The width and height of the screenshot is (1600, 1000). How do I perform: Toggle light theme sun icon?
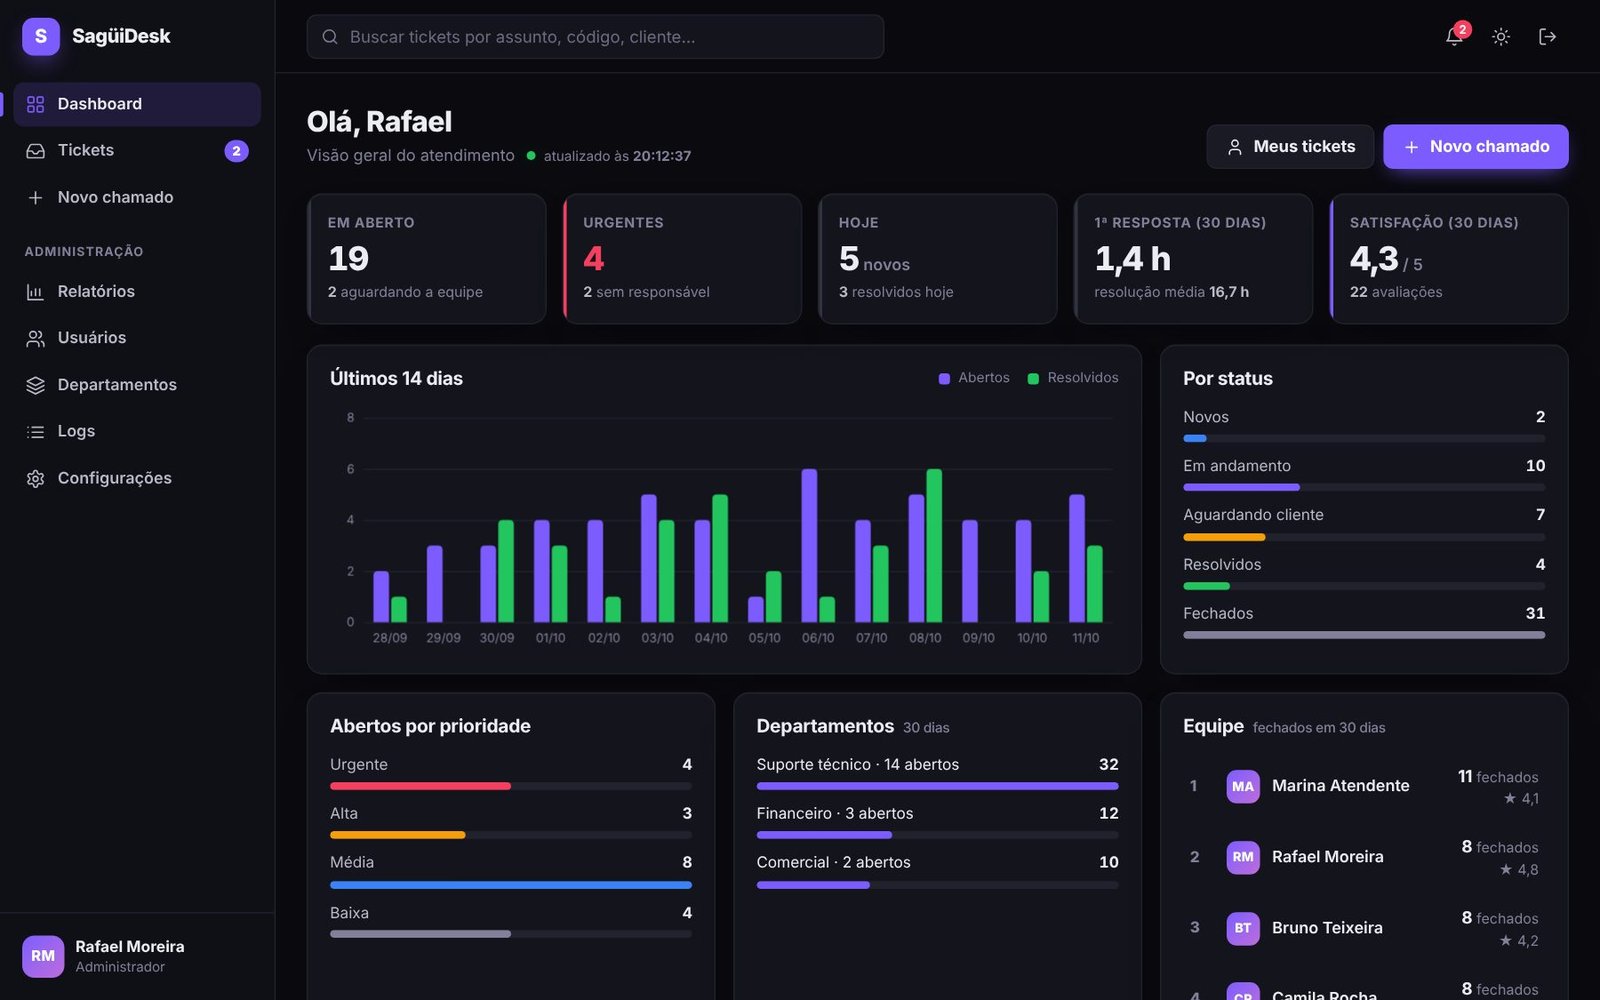point(1501,37)
